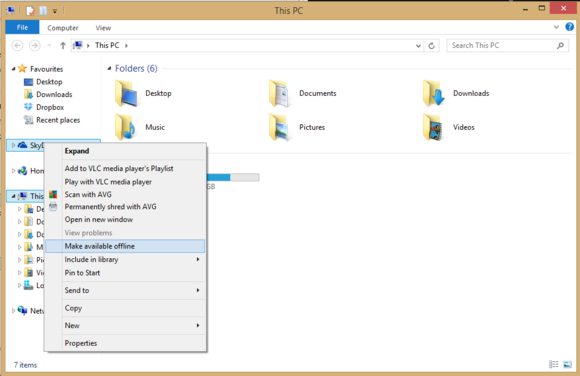Expand the ribbon with the chevron

tap(556, 27)
